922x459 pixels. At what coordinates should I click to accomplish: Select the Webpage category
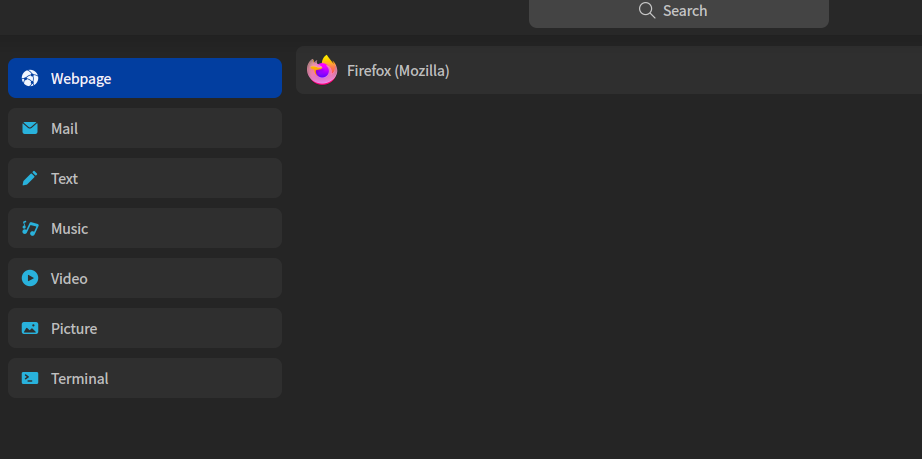tap(145, 78)
